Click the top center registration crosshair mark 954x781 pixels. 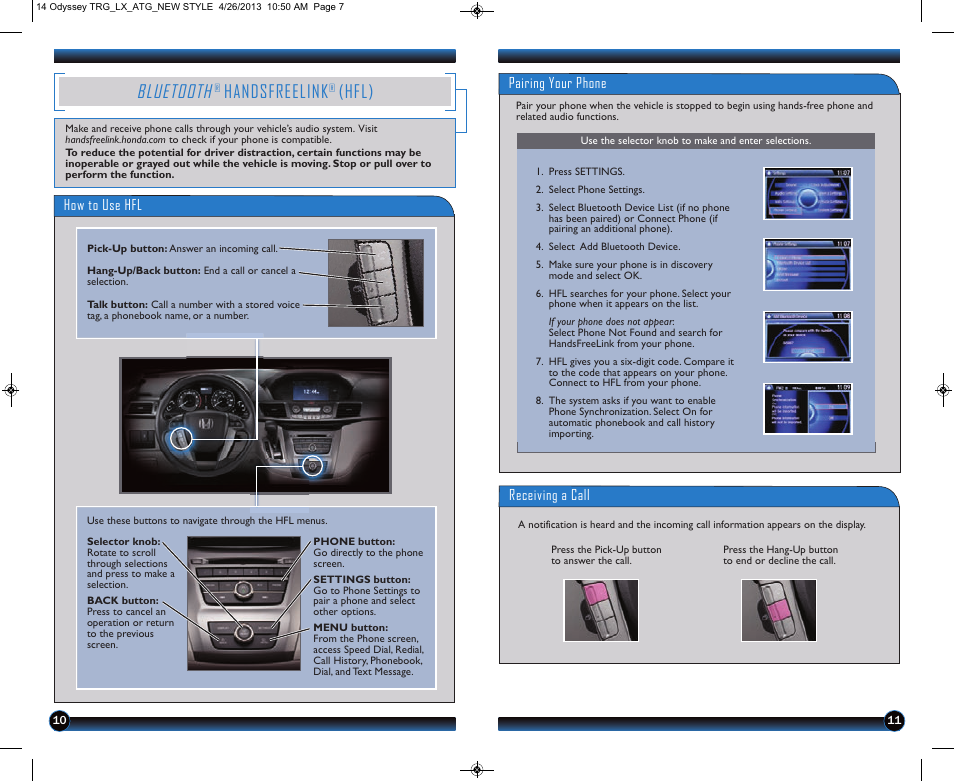tap(477, 10)
